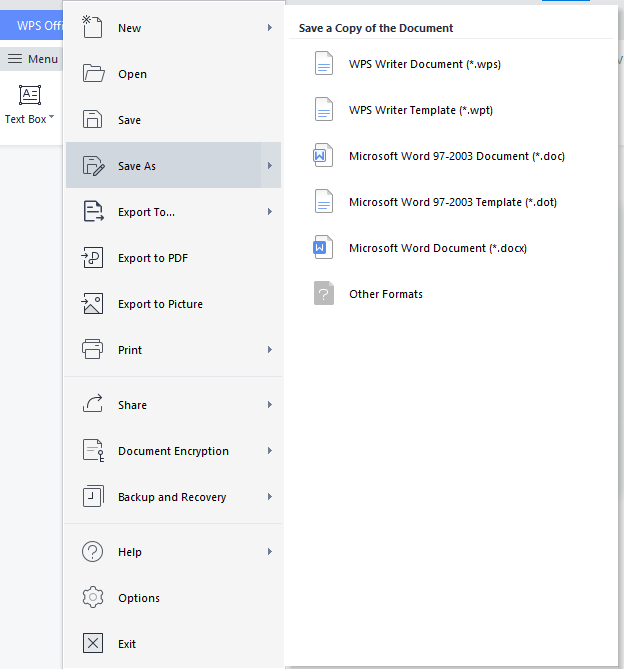Open the Text Box dropdown arrow

[x=52, y=119]
